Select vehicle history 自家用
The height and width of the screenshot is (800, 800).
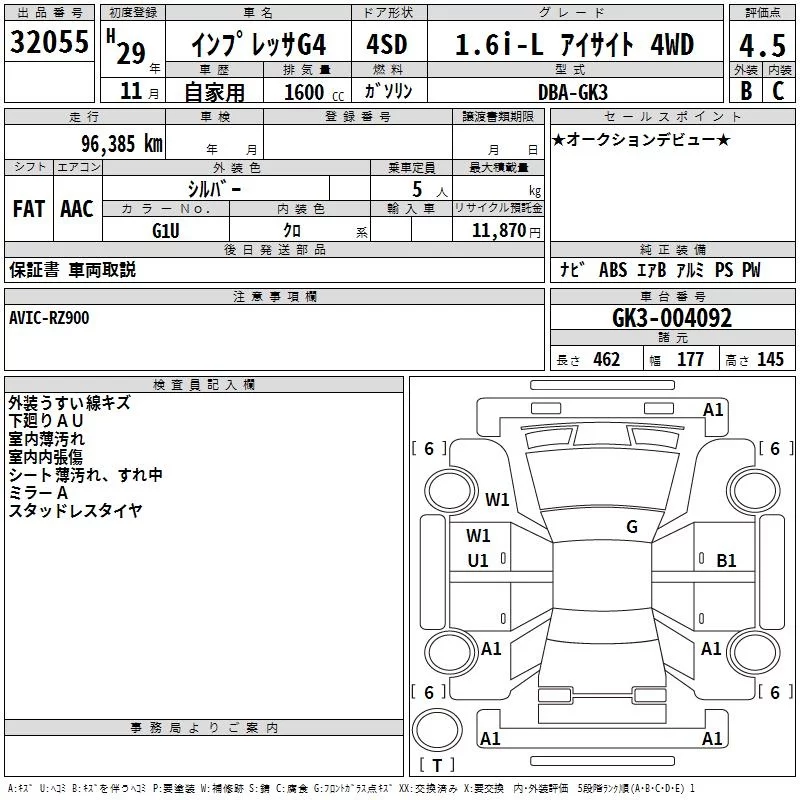coord(214,92)
